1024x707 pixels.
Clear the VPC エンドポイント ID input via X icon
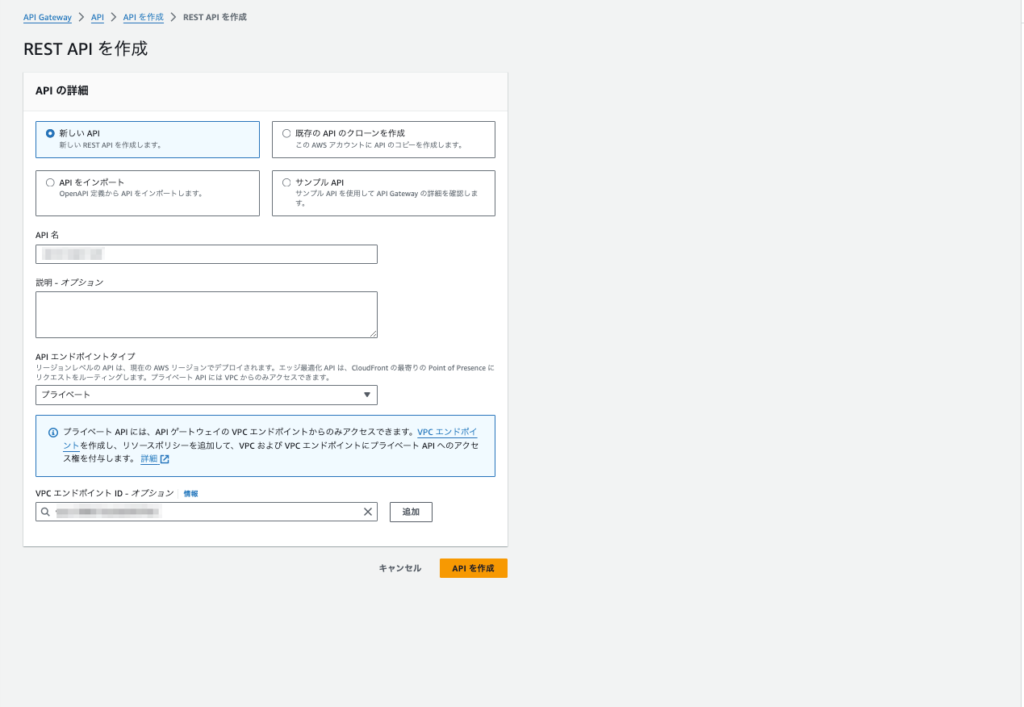[x=367, y=510]
